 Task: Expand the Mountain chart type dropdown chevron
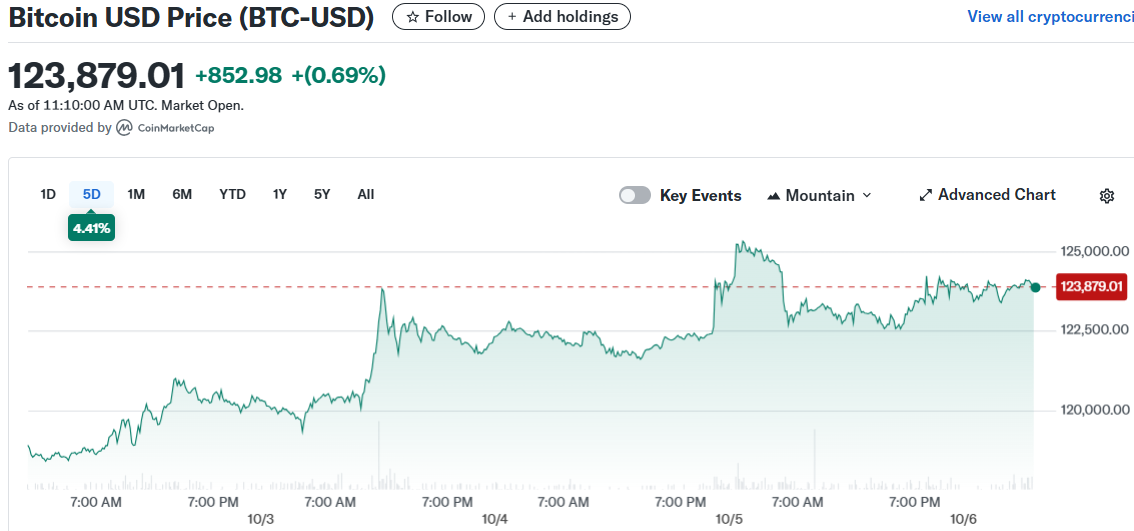tap(867, 195)
